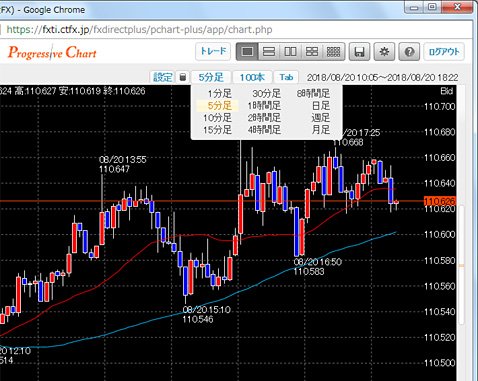478x381 pixels.
Task: Open settings via the gear icon
Action: pos(384,52)
